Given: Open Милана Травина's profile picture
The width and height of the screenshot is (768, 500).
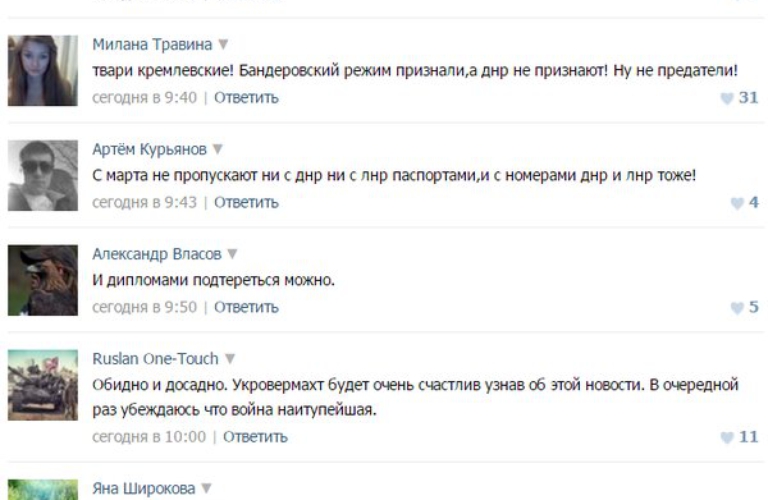Looking at the screenshot, I should point(43,71).
